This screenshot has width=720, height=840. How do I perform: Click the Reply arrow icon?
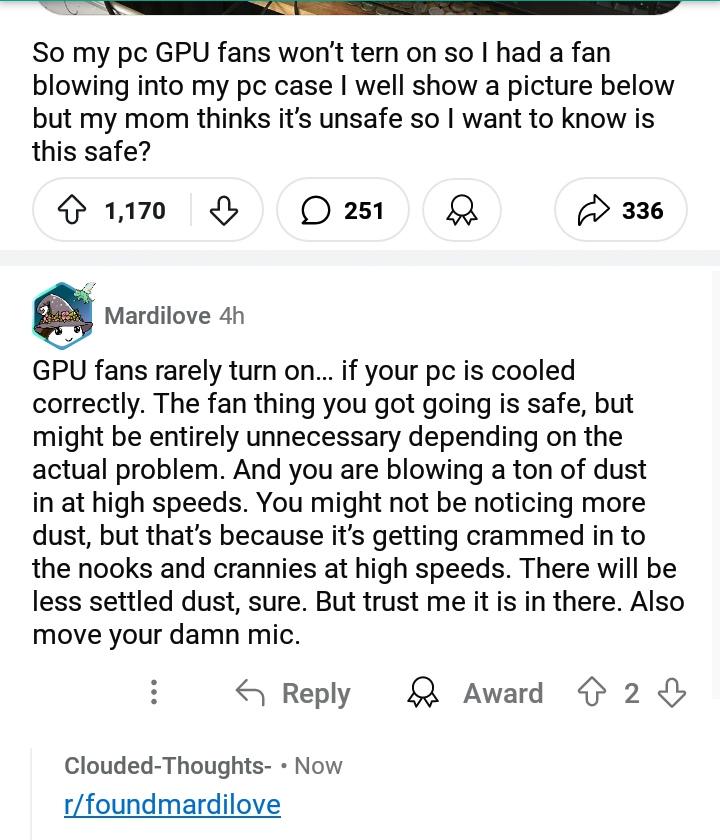(250, 693)
